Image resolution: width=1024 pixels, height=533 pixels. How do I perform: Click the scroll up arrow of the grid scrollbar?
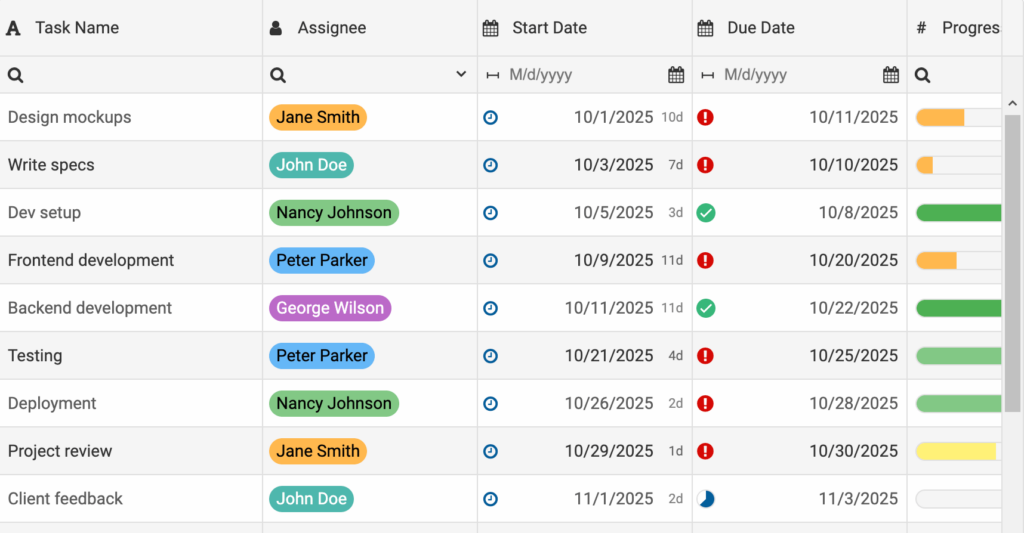pos(1012,103)
